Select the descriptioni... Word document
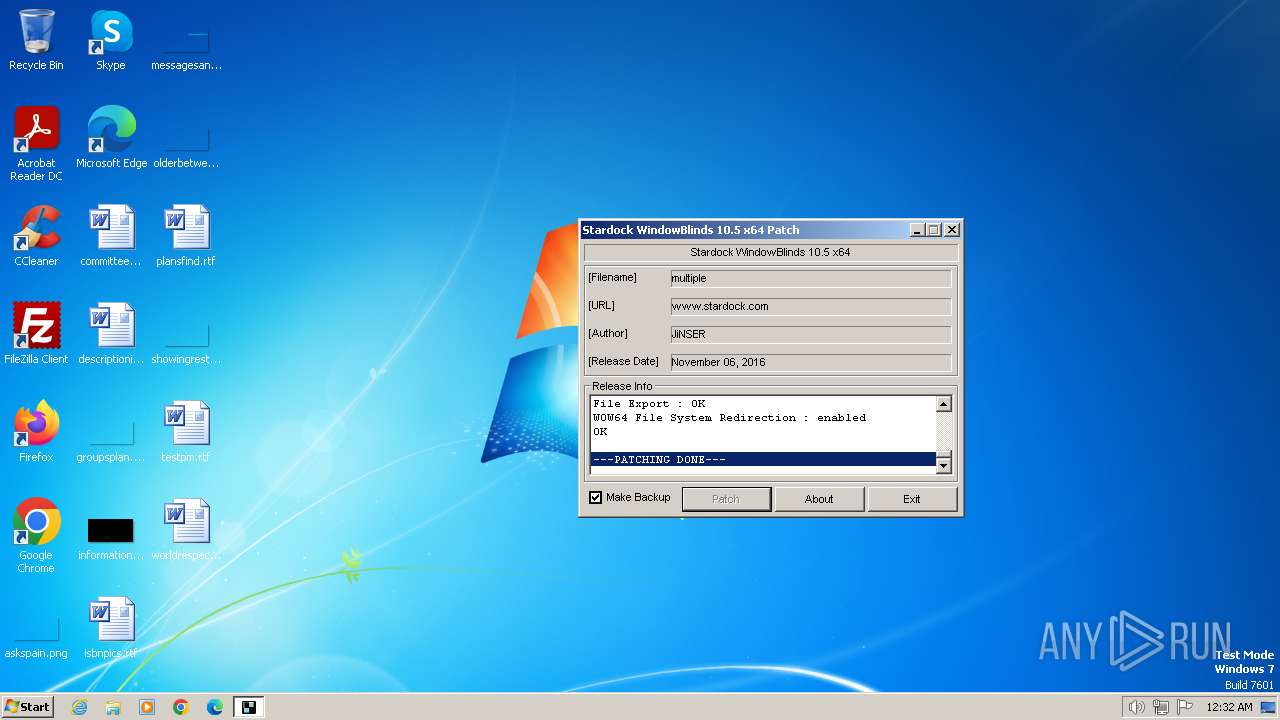 tap(111, 334)
